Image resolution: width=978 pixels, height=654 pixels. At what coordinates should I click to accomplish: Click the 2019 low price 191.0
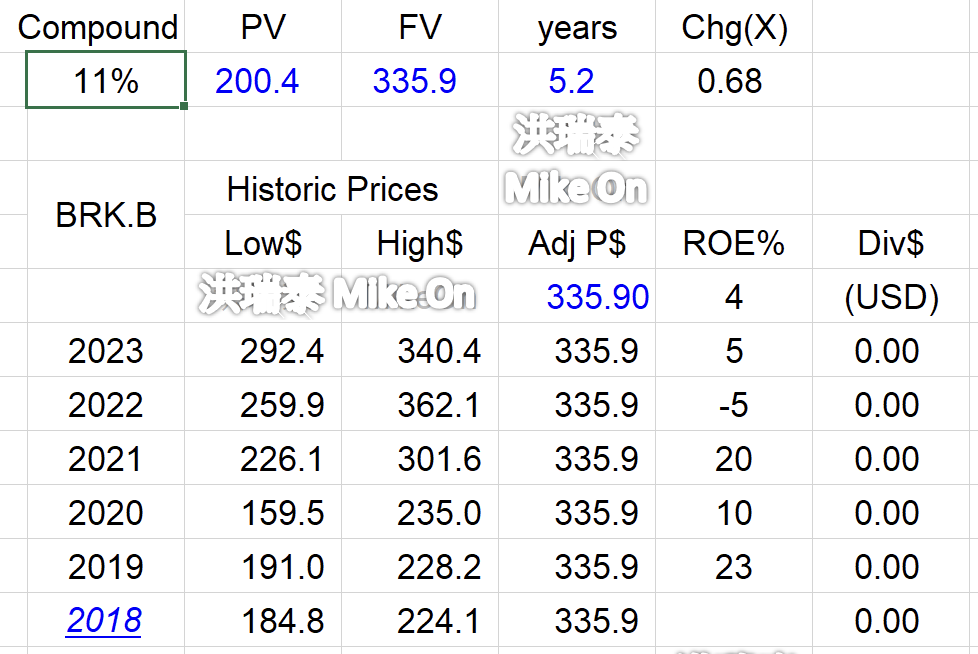(x=283, y=567)
